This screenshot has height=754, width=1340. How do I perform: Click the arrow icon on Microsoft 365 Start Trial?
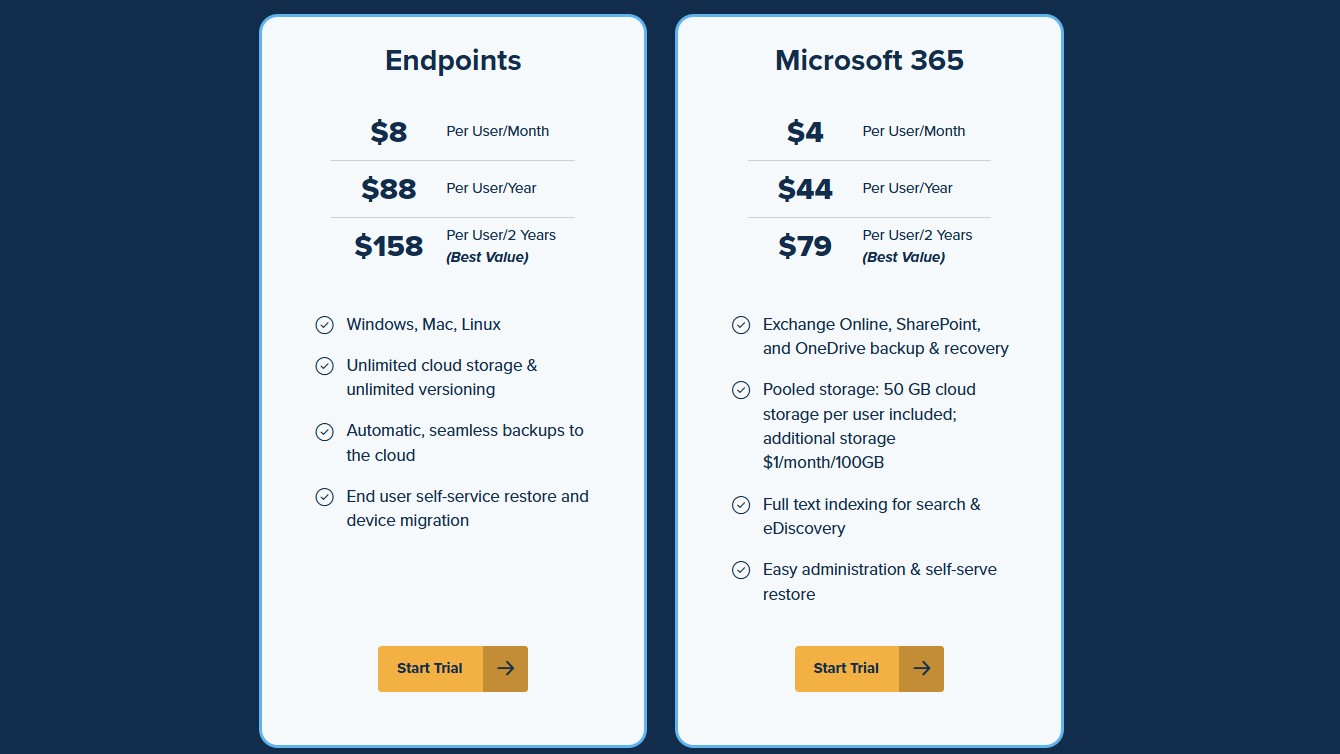click(921, 668)
